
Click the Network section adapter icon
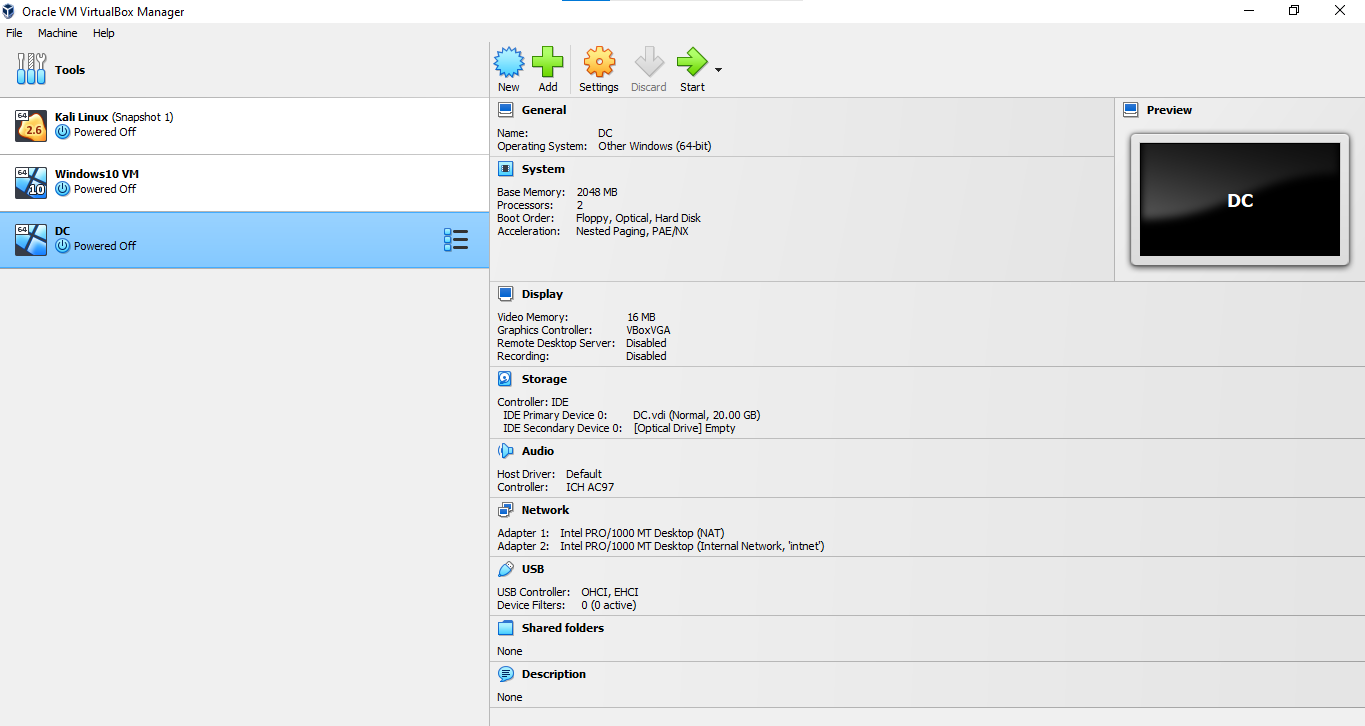506,510
